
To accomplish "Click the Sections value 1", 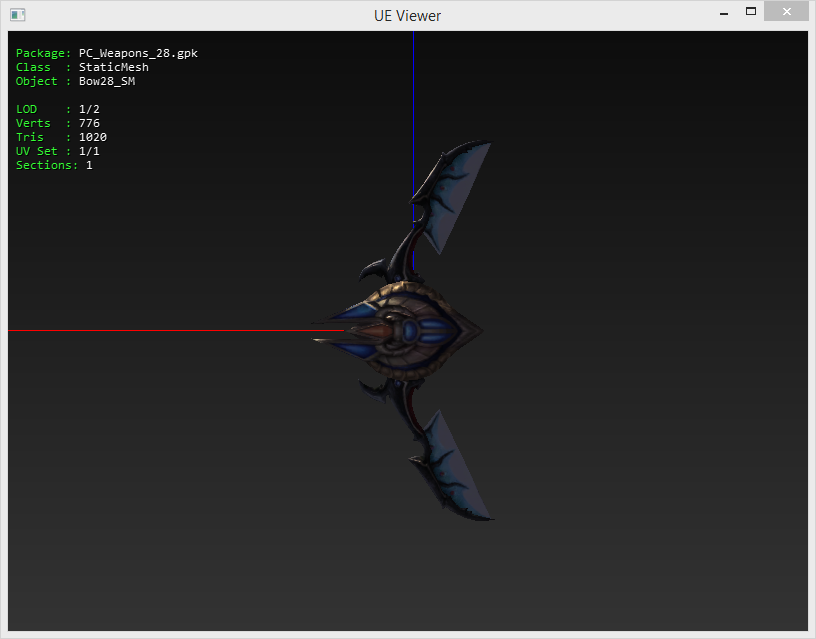I will coord(89,165).
